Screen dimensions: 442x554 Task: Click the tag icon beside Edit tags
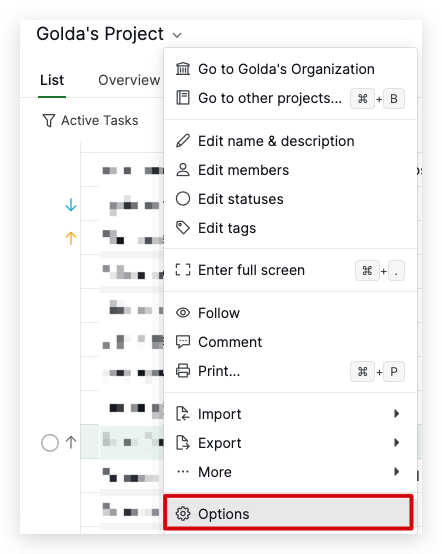coord(183,228)
